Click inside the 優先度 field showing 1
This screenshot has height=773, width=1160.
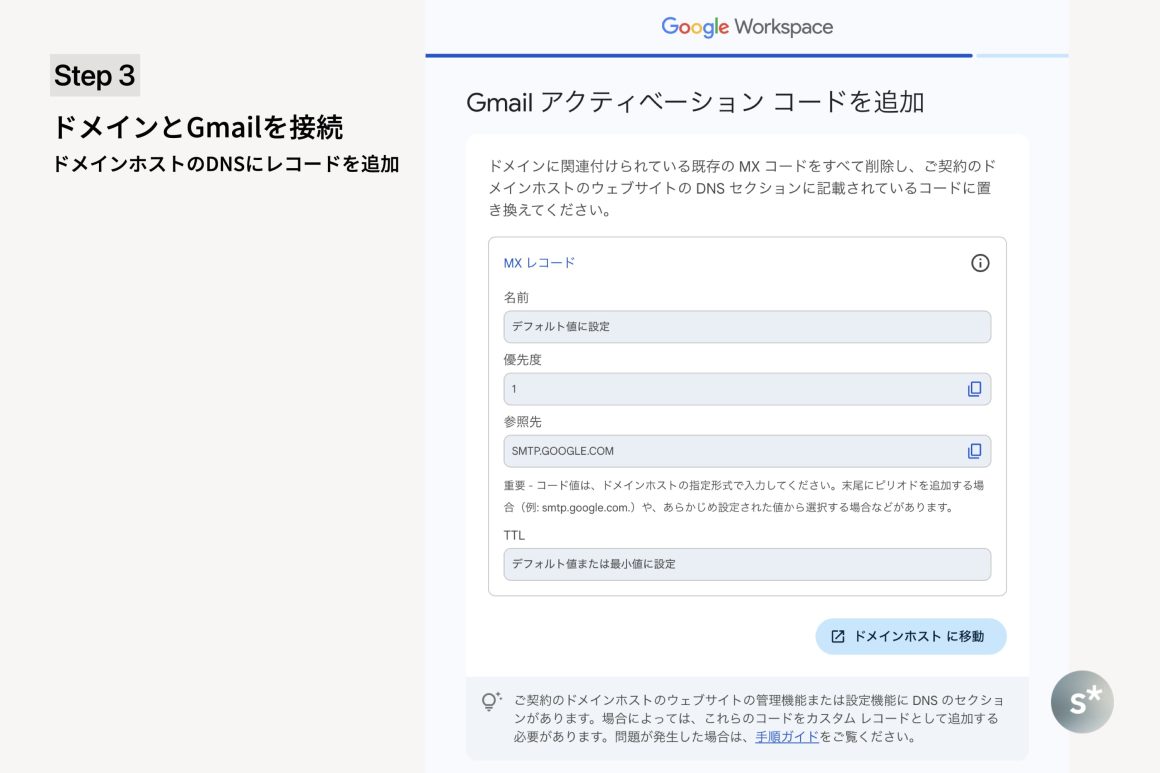(730, 389)
